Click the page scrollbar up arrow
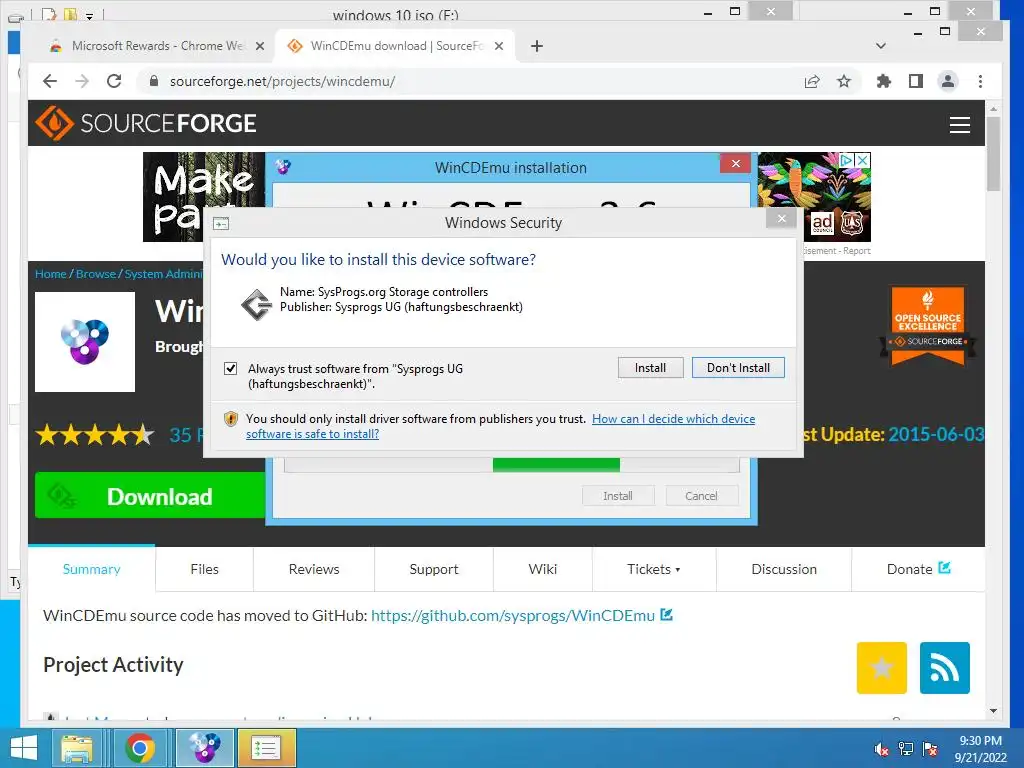1024x768 pixels. coord(993,108)
